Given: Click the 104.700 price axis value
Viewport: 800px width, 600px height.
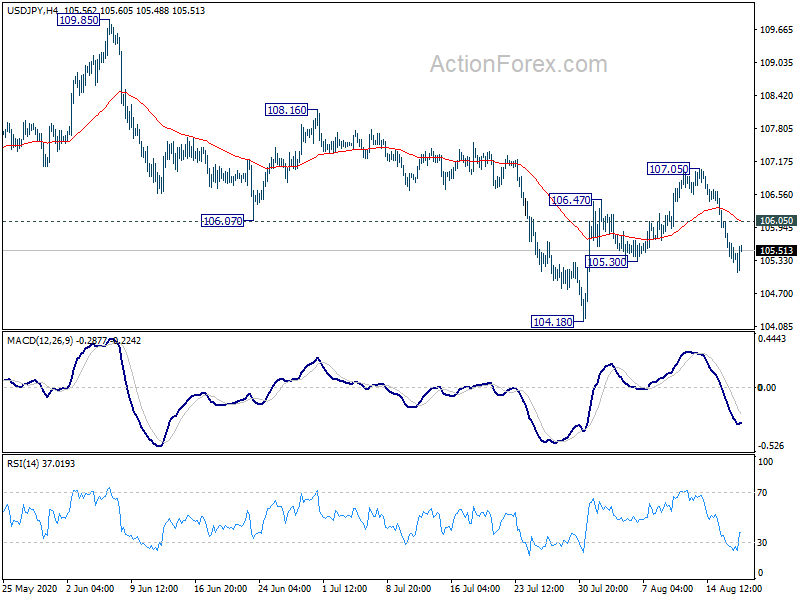Looking at the screenshot, I should (x=777, y=293).
